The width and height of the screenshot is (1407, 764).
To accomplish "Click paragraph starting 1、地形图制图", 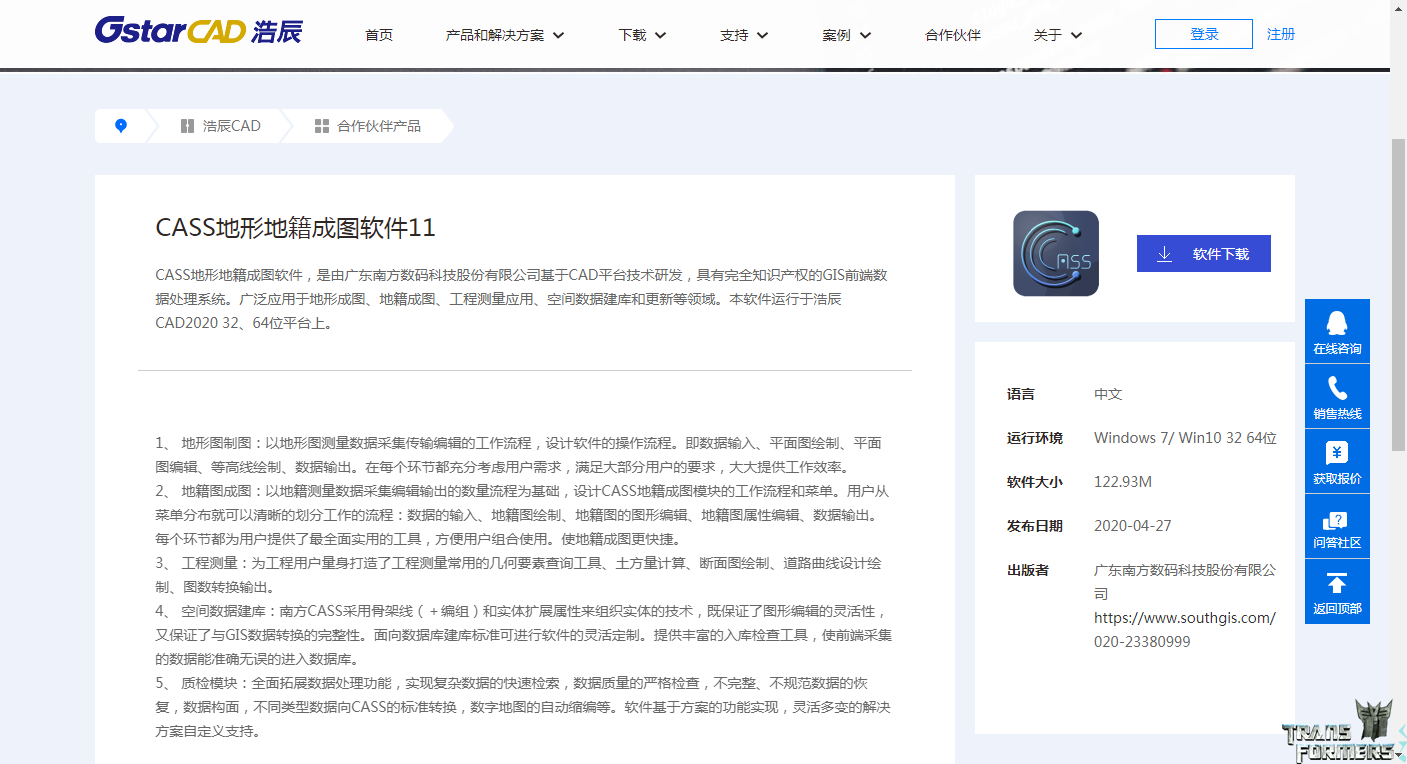I will [518, 455].
